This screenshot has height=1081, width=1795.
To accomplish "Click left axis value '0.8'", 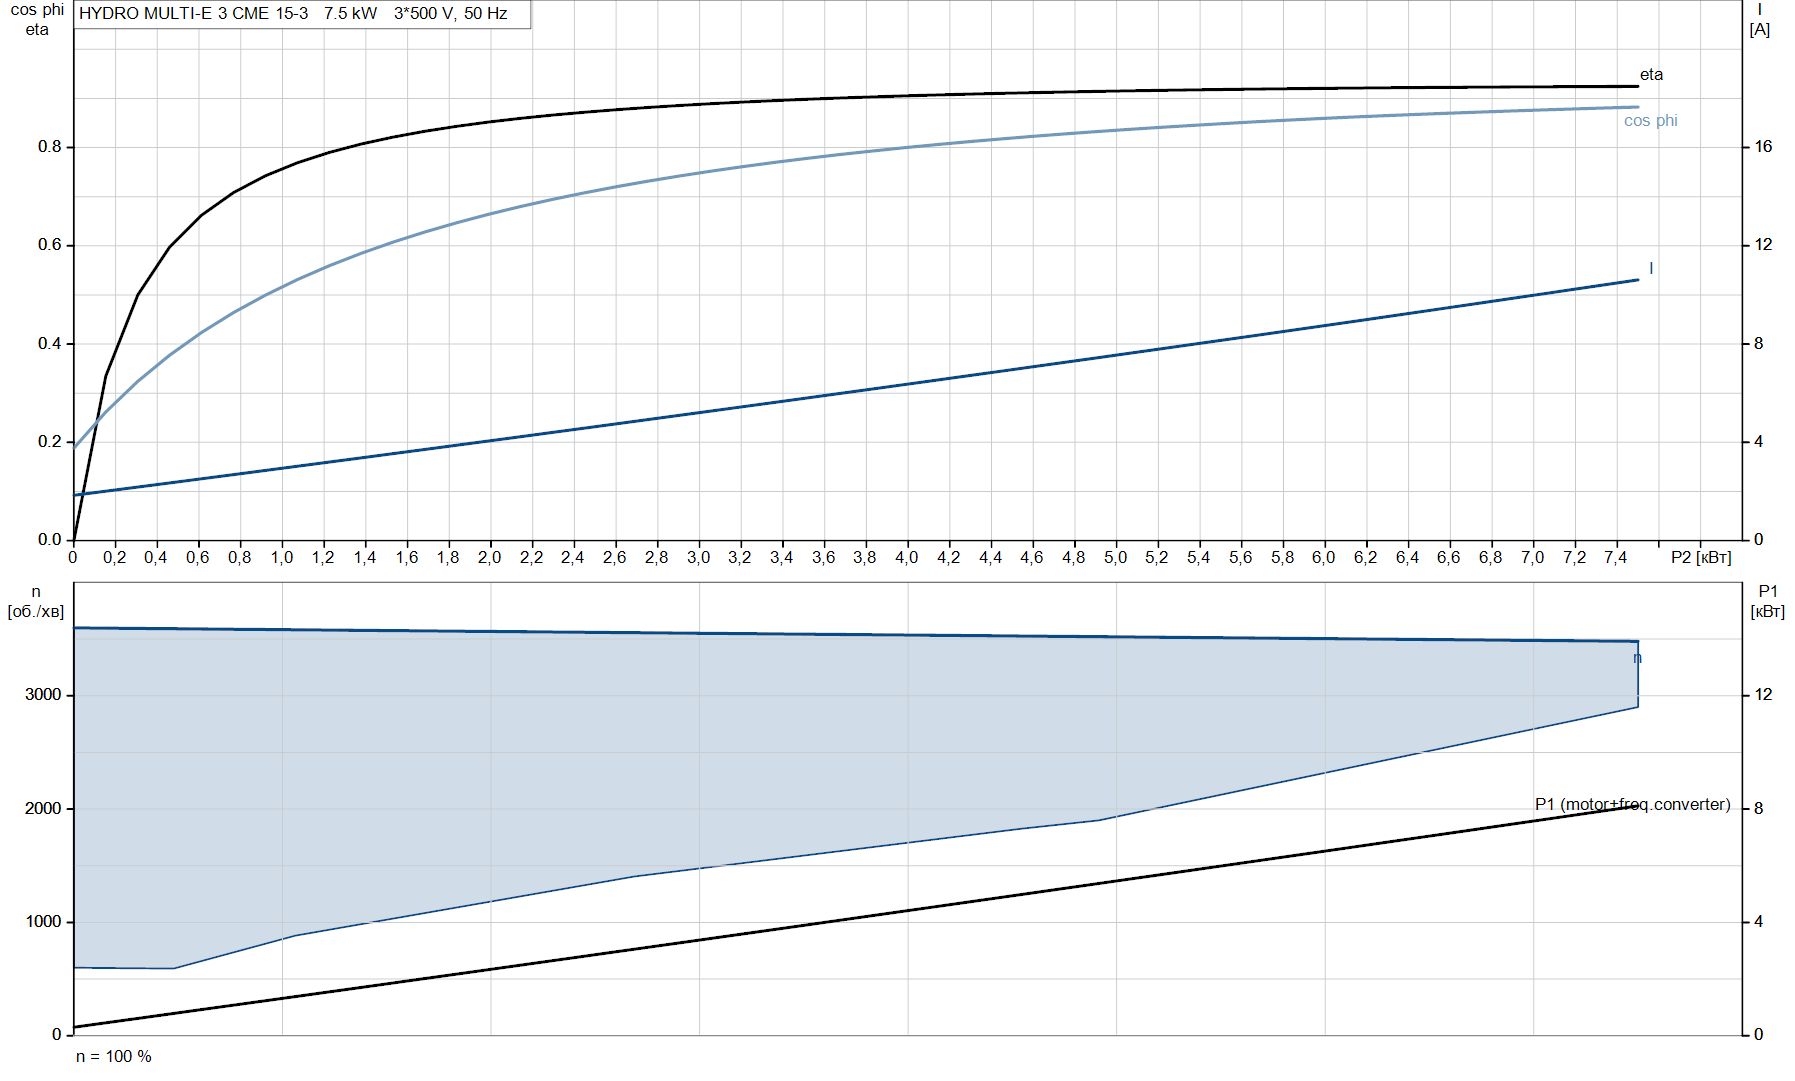I will click(x=49, y=147).
